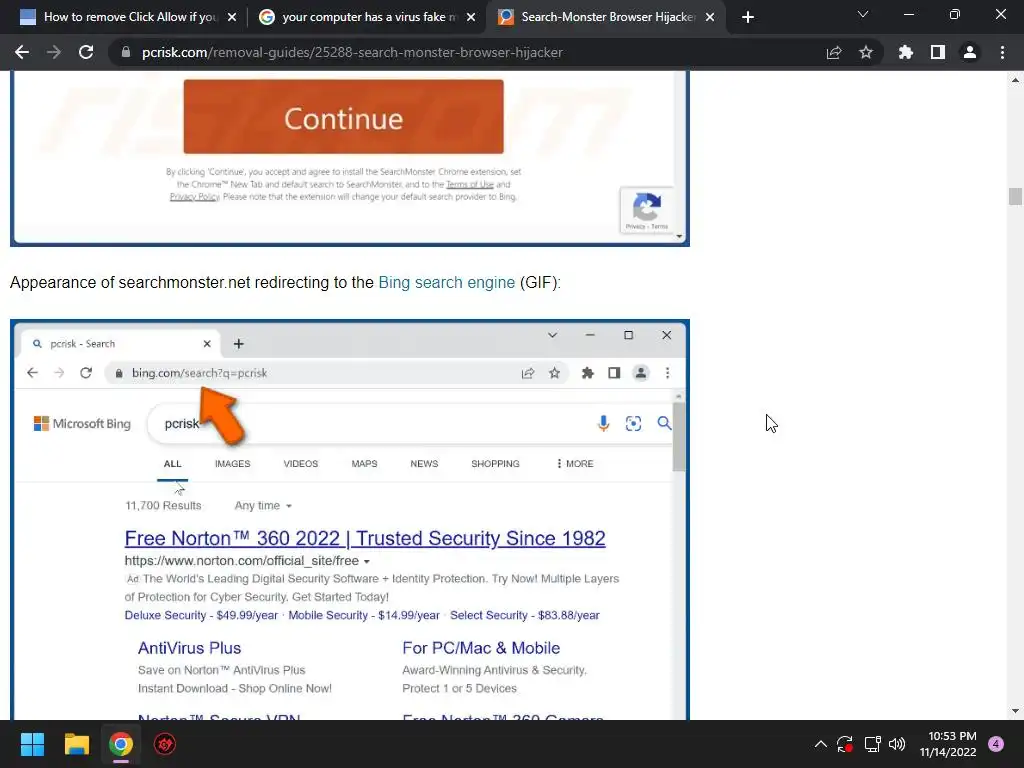The height and width of the screenshot is (768, 1024).
Task: Open the notification badge showing 4
Action: [x=996, y=744]
